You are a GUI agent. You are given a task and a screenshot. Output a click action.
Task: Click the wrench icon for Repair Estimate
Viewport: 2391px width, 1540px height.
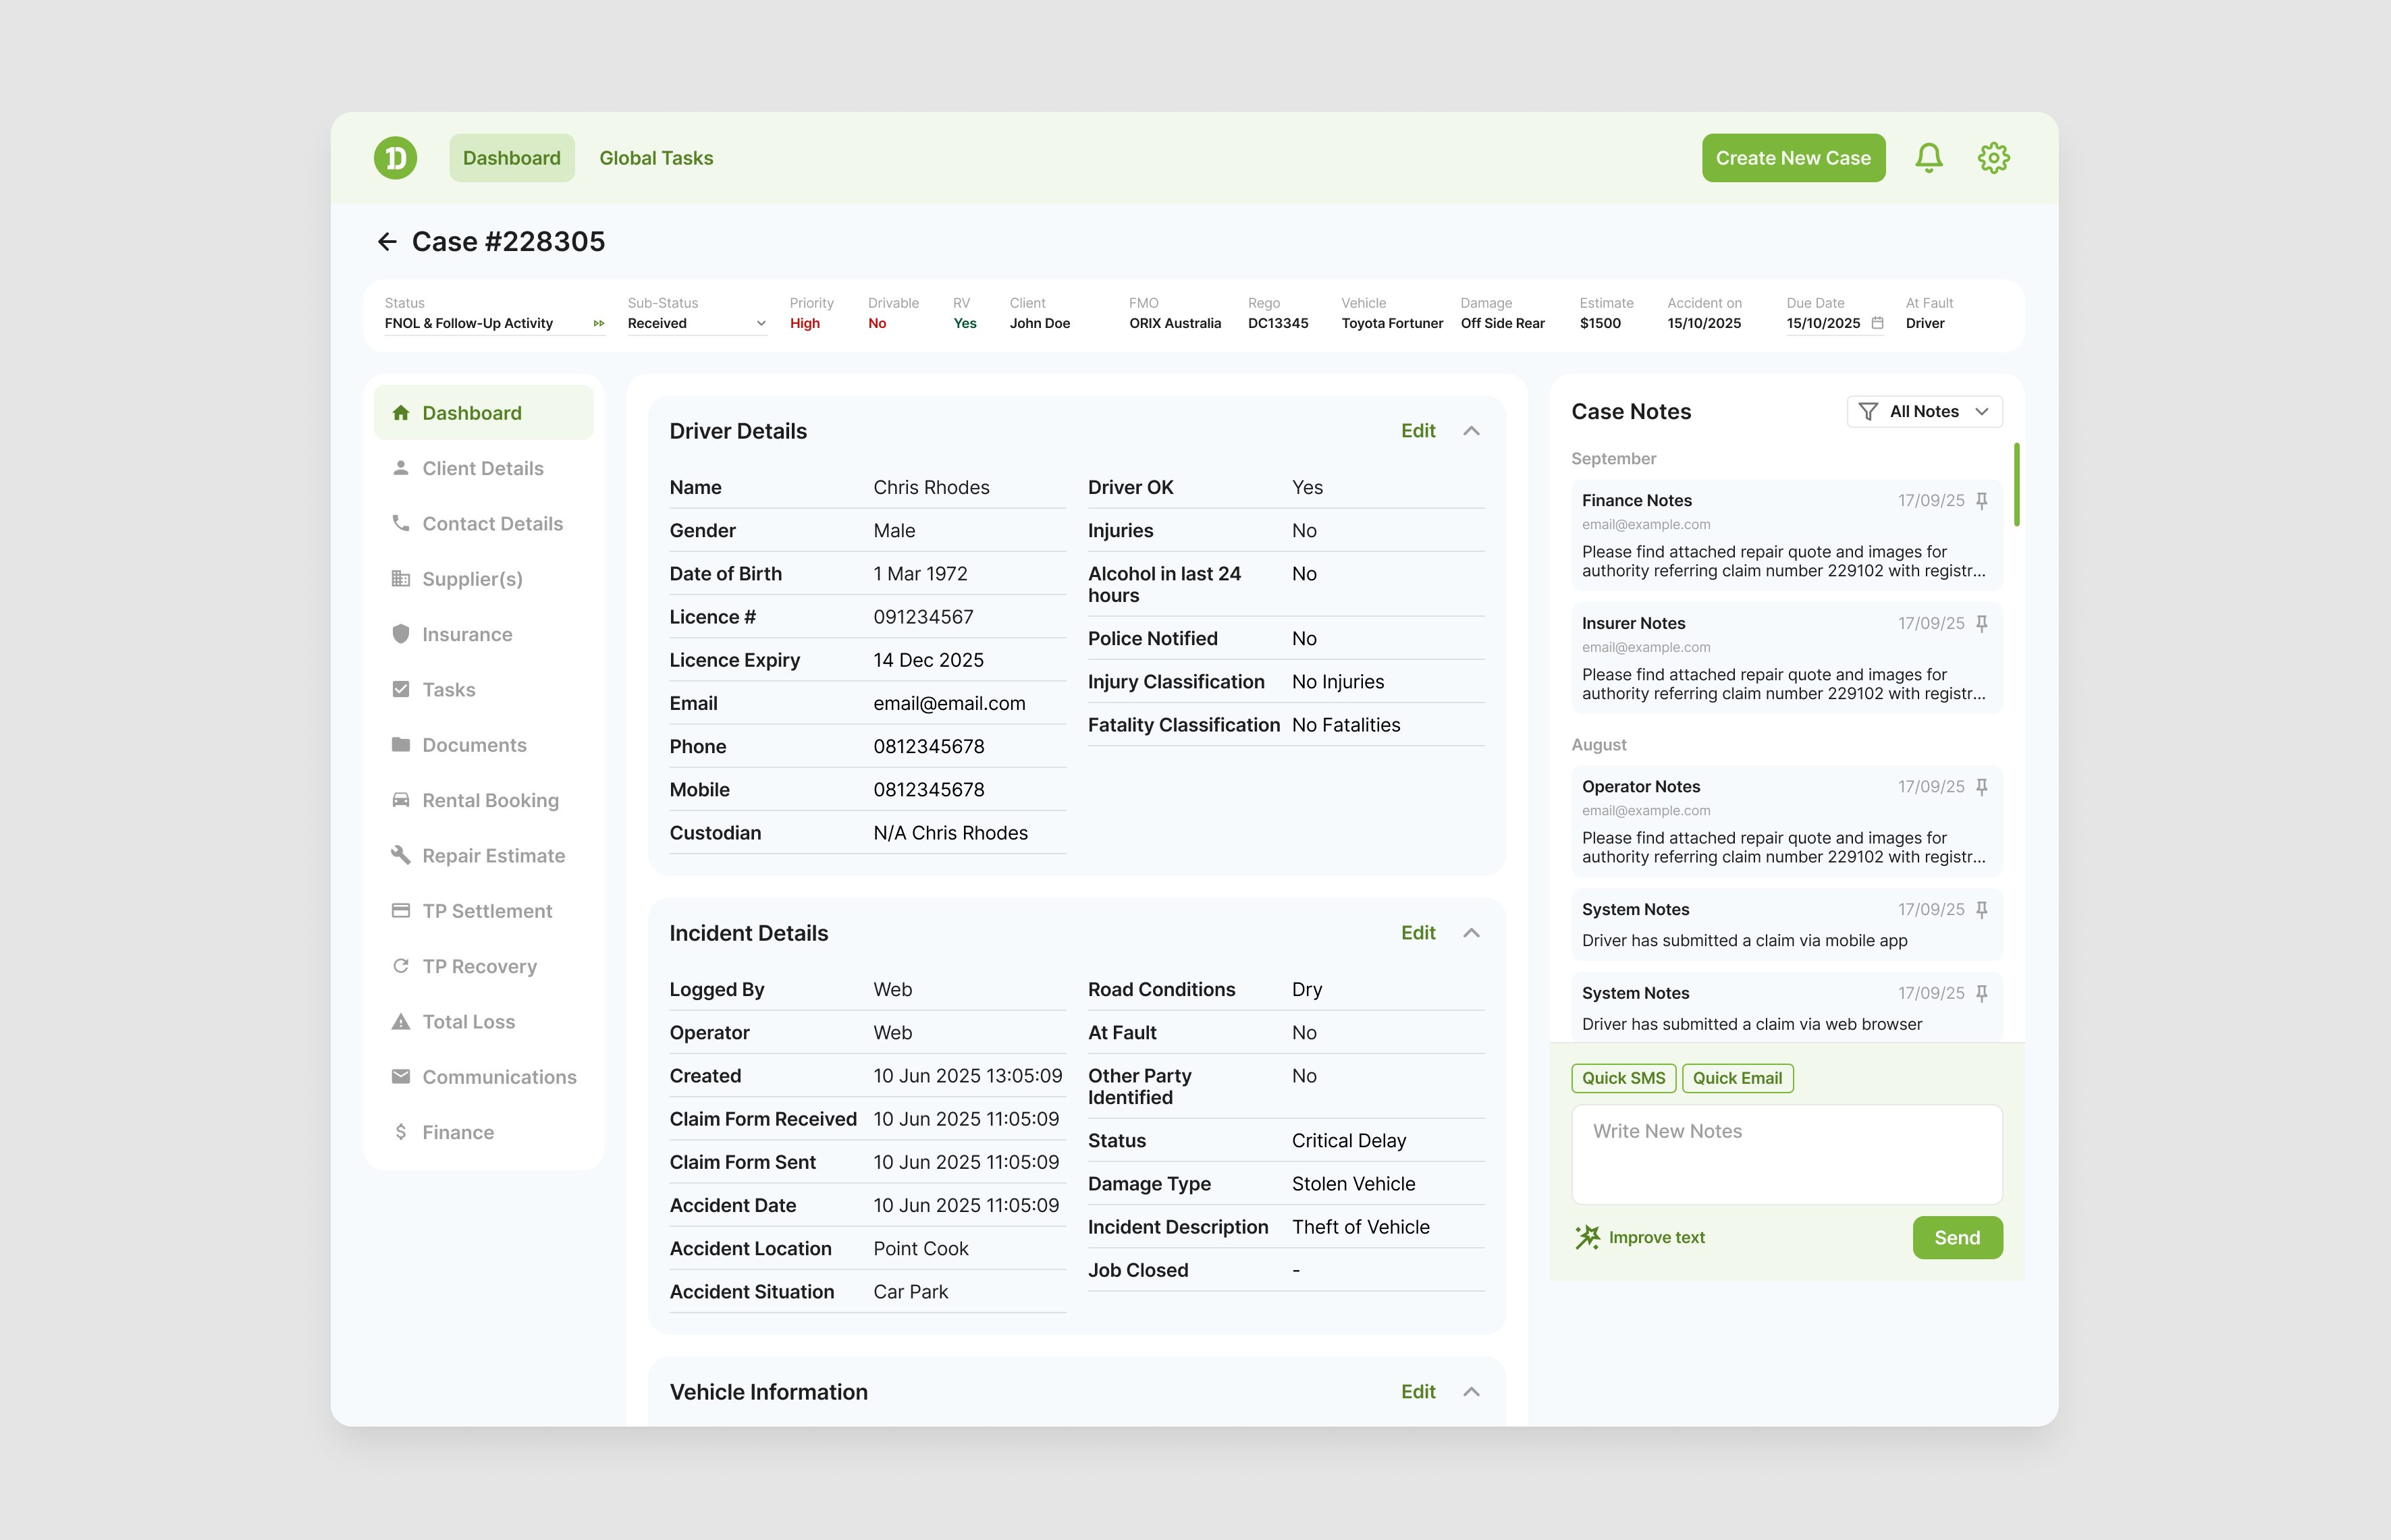click(x=401, y=855)
